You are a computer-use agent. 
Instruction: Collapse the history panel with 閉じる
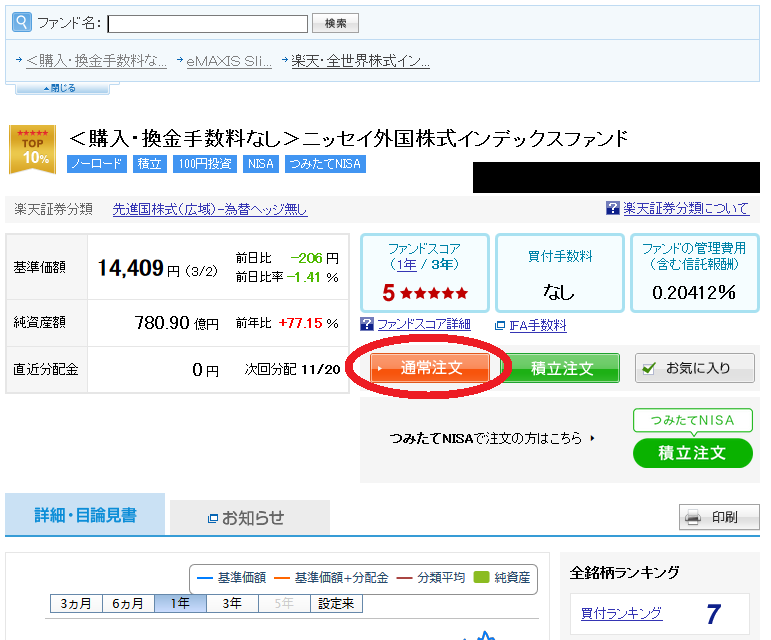(61, 88)
